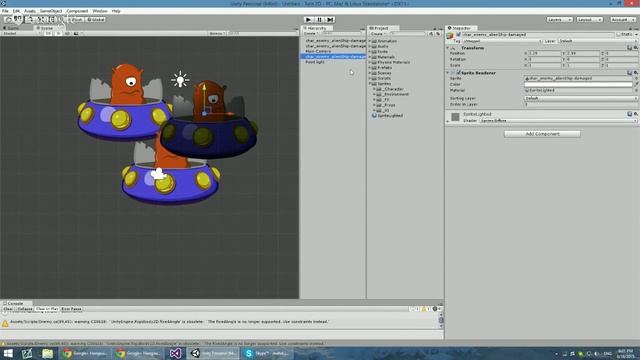Open the Edit menu

[x=16, y=11]
